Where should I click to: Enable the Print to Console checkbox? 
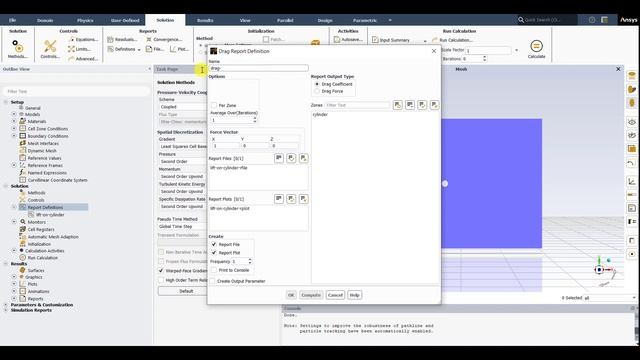214,270
